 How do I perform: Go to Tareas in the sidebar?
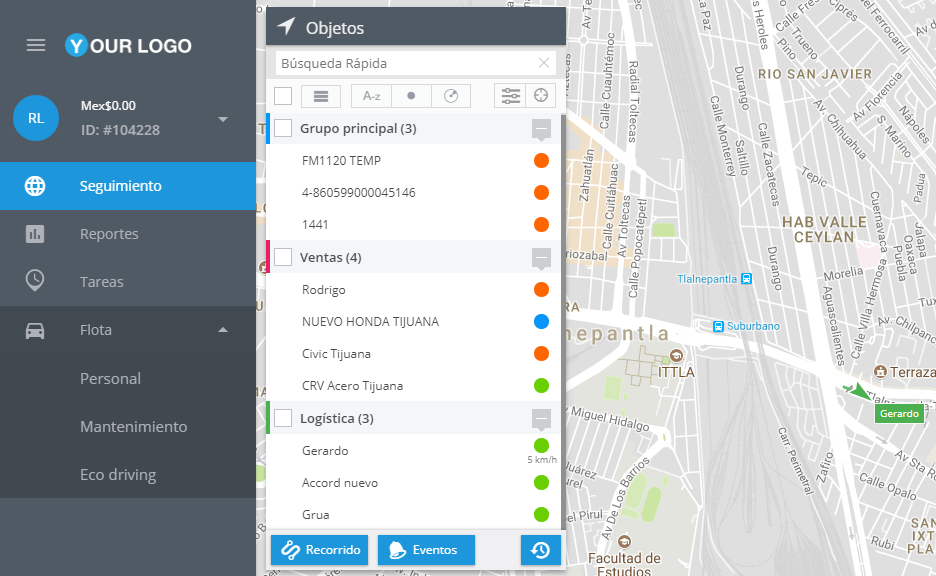coord(102,282)
